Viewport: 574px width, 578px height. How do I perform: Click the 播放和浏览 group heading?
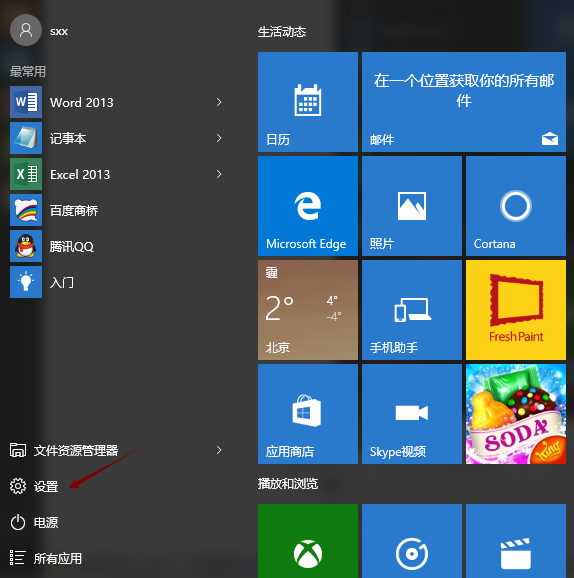click(288, 484)
